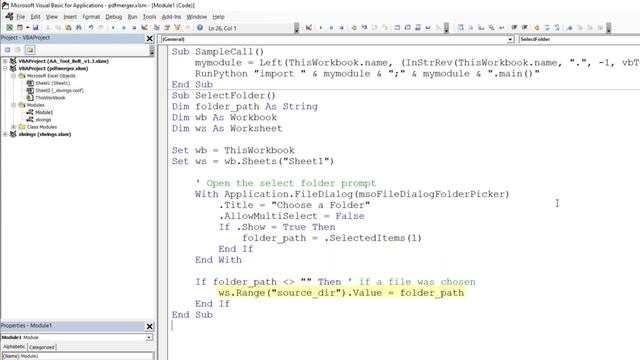Screen dimensions: 640x360
Task: Click the Uncomment Block icon in Edit toolbar
Action: pyautogui.click(x=557, y=28)
